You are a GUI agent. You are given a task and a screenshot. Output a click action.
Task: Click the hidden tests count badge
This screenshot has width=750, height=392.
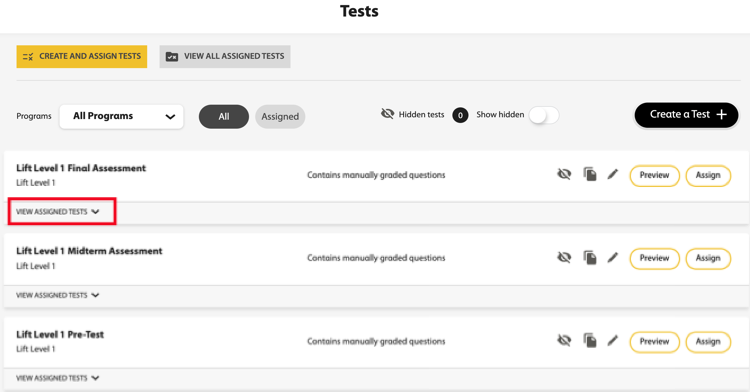(x=460, y=115)
